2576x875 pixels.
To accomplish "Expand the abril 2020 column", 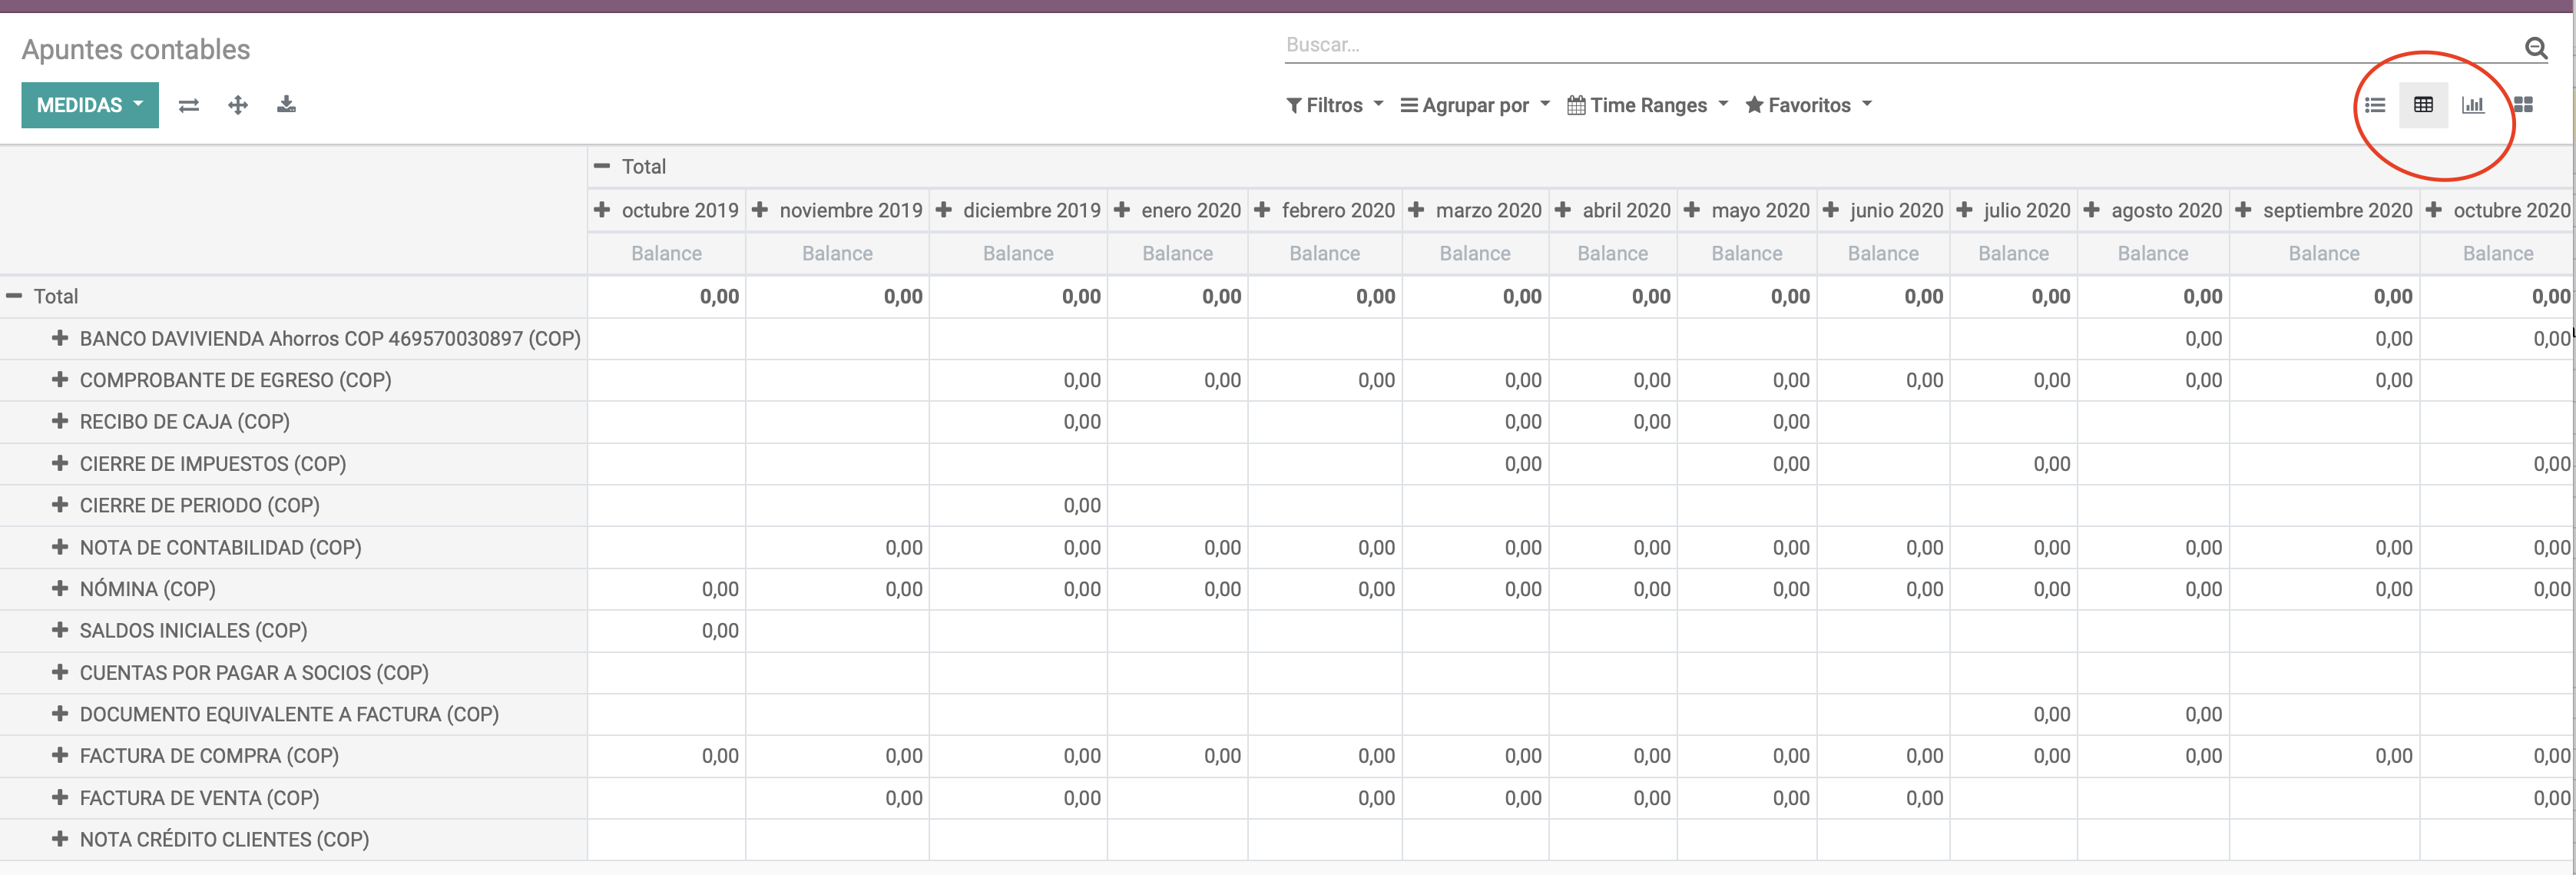I will [1563, 210].
